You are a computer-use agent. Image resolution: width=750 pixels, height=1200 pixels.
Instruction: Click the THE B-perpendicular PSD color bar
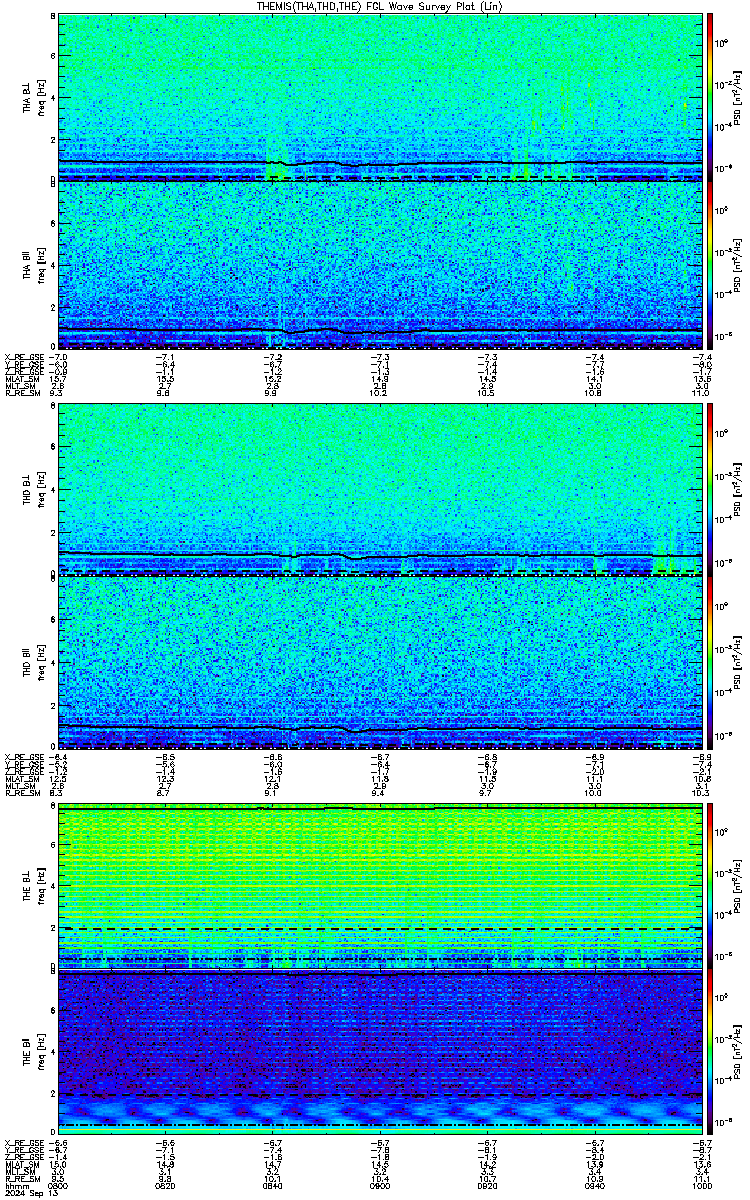point(710,886)
